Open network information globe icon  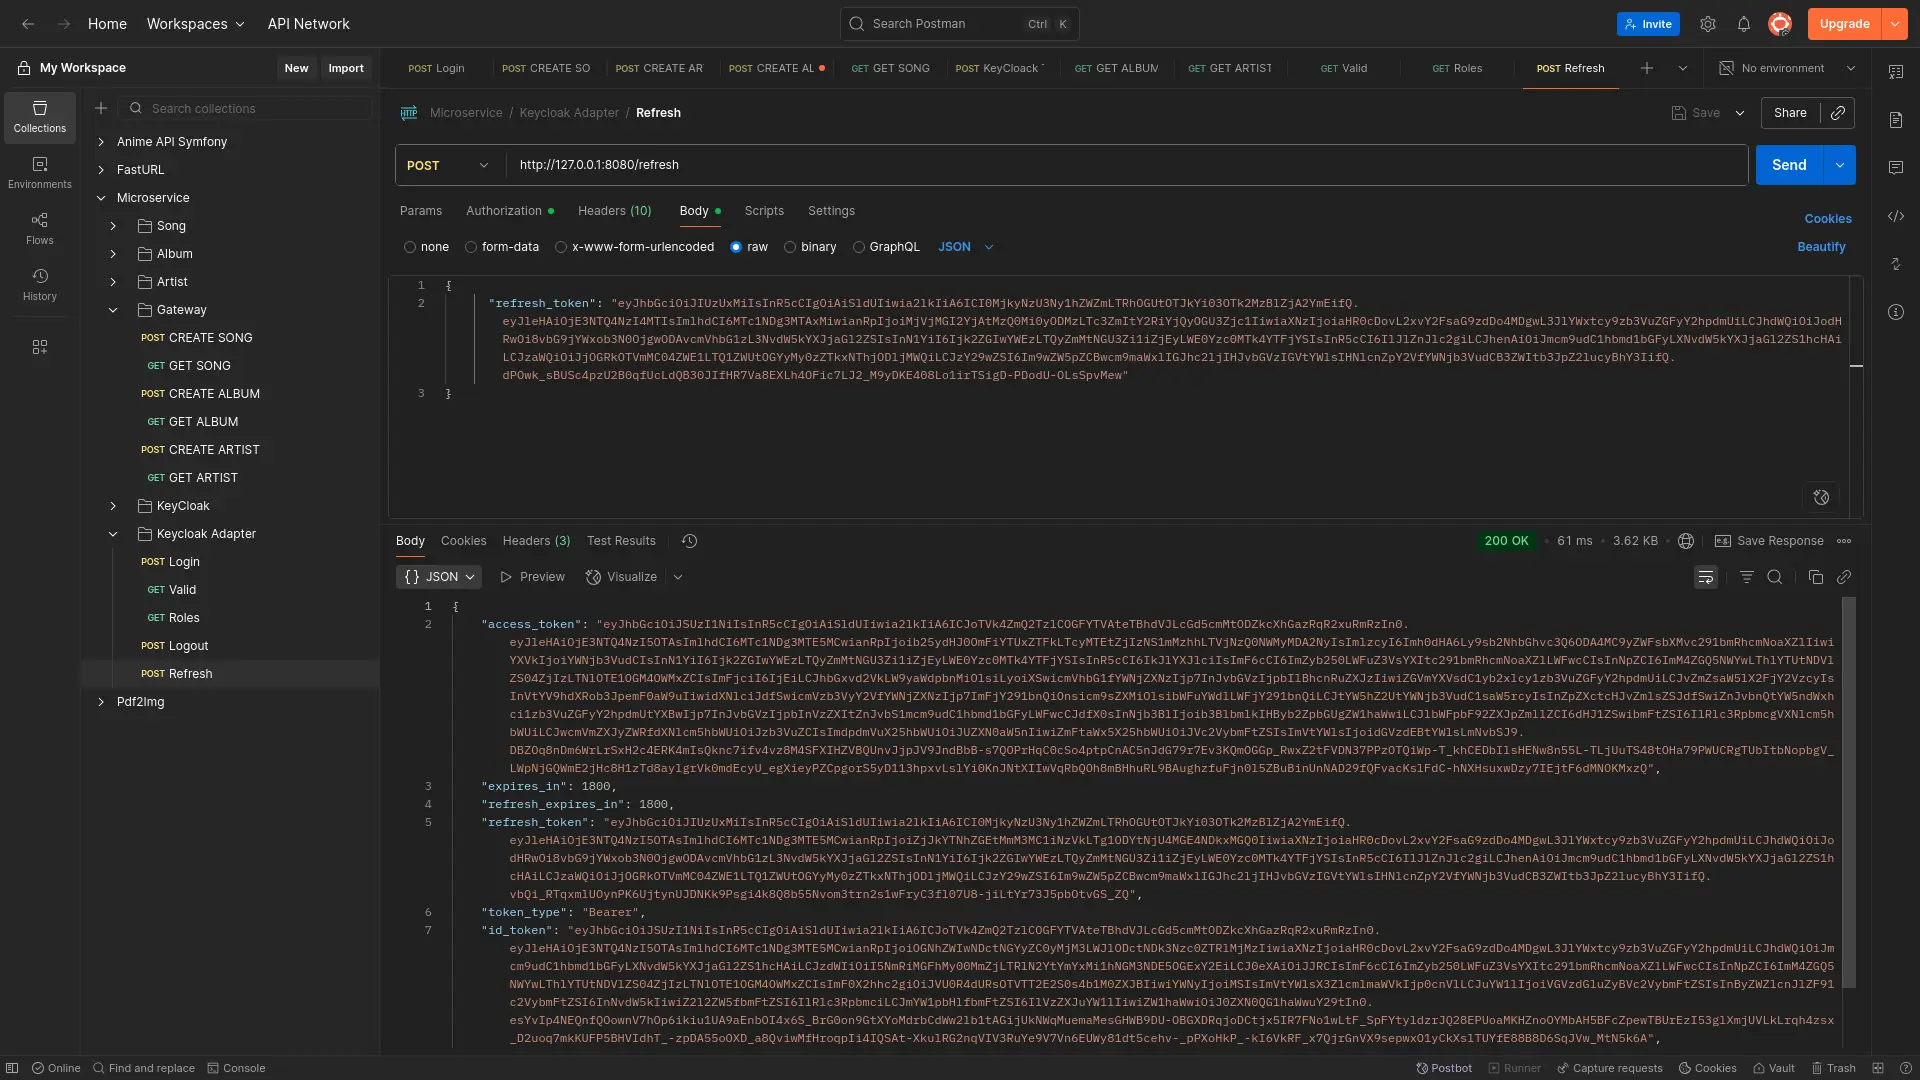tap(1686, 541)
